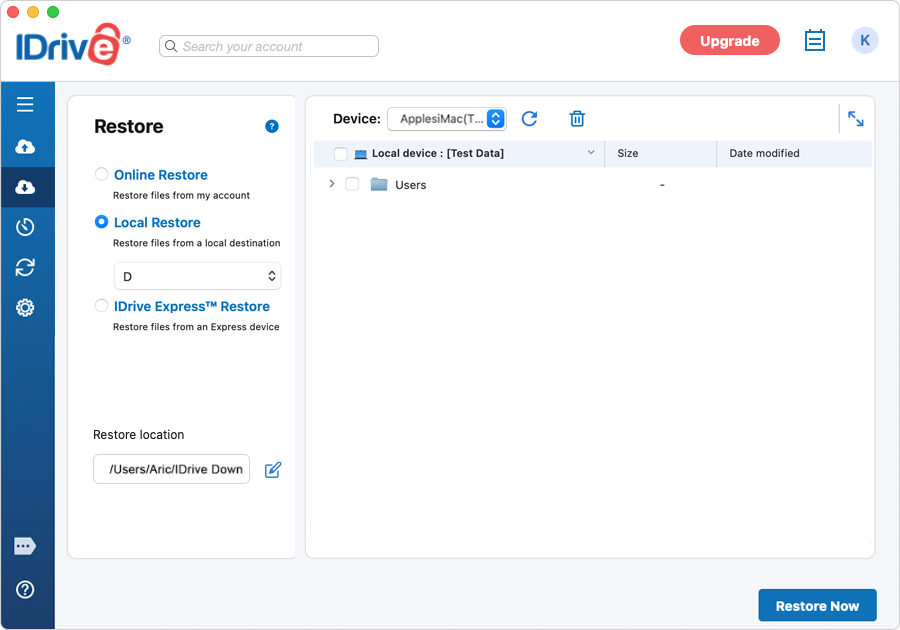Click the trash delete icon

pos(577,119)
